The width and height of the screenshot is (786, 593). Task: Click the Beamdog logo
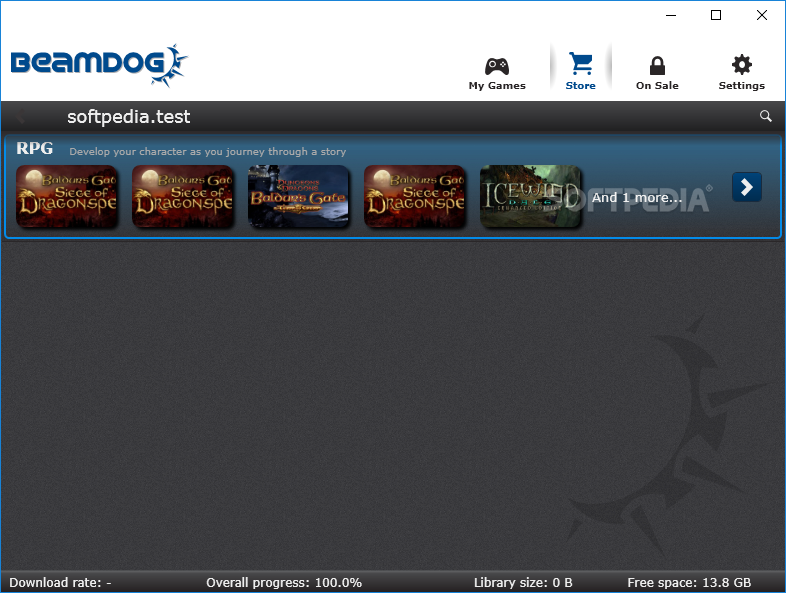(x=99, y=66)
